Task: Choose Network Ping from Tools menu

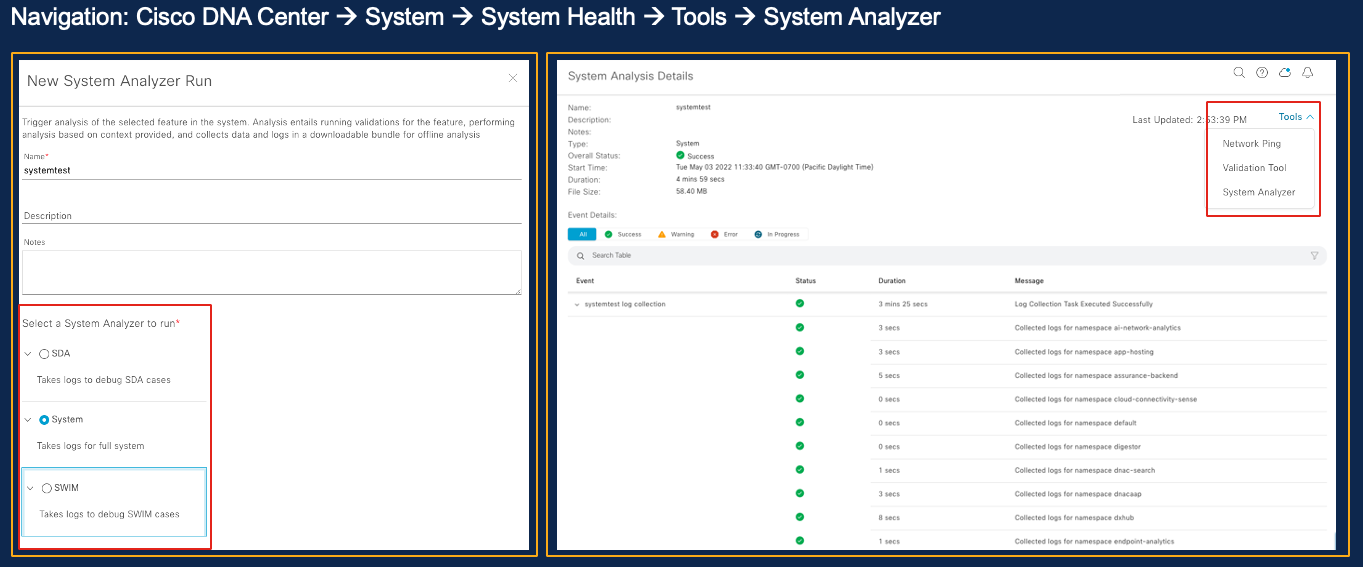Action: [x=1251, y=144]
